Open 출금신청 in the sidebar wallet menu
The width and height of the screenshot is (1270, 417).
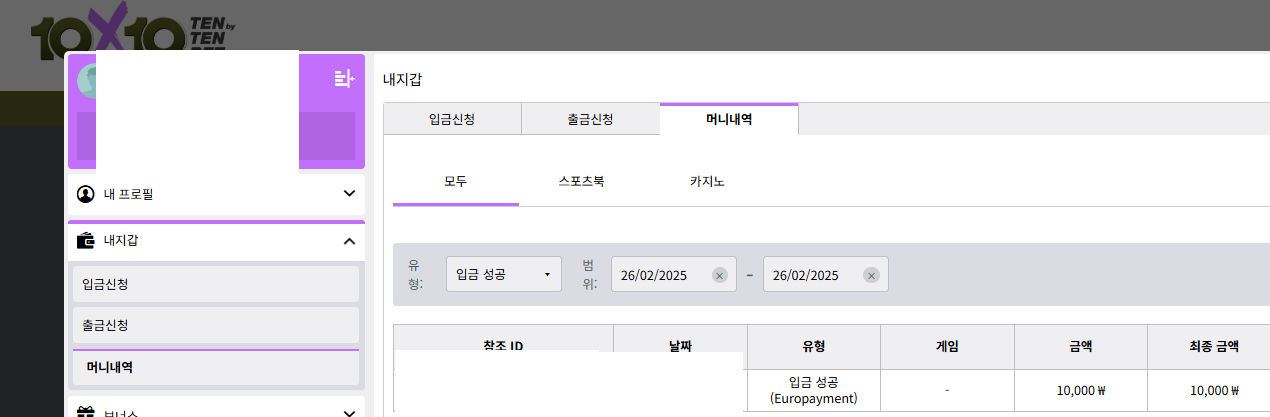(x=215, y=325)
